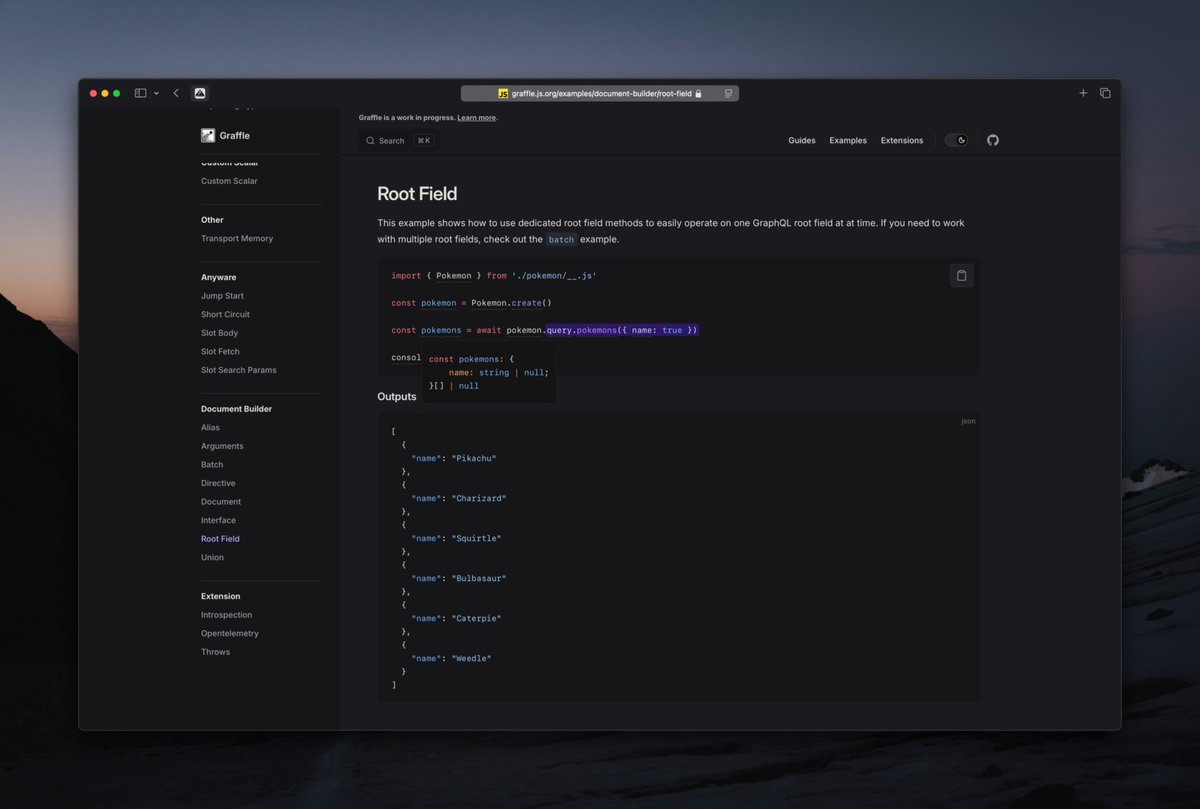Viewport: 1200px width, 809px height.
Task: Click the Arc-style extension icon in toolbar
Action: point(200,93)
